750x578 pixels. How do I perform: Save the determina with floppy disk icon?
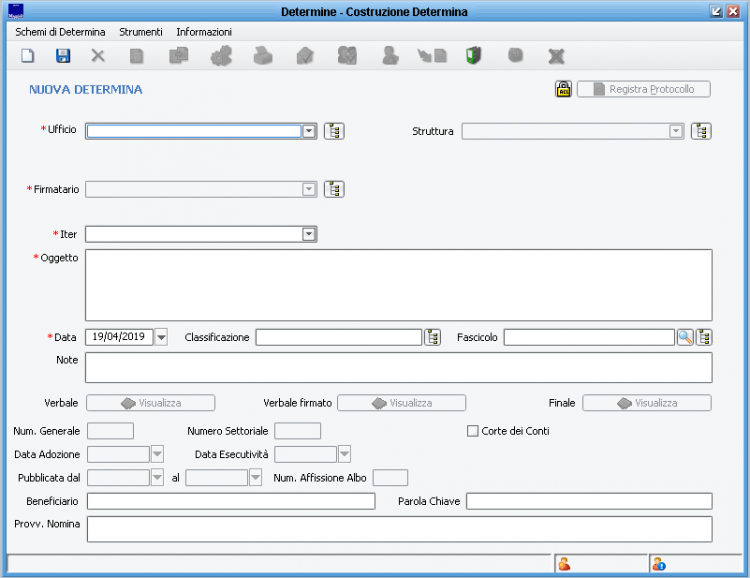(x=63, y=57)
